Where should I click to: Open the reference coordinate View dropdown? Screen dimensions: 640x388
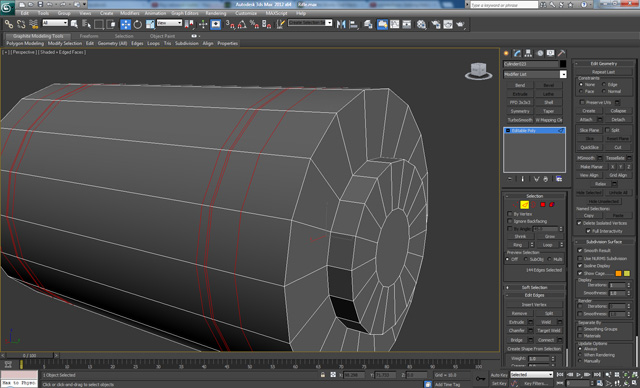(169, 23)
